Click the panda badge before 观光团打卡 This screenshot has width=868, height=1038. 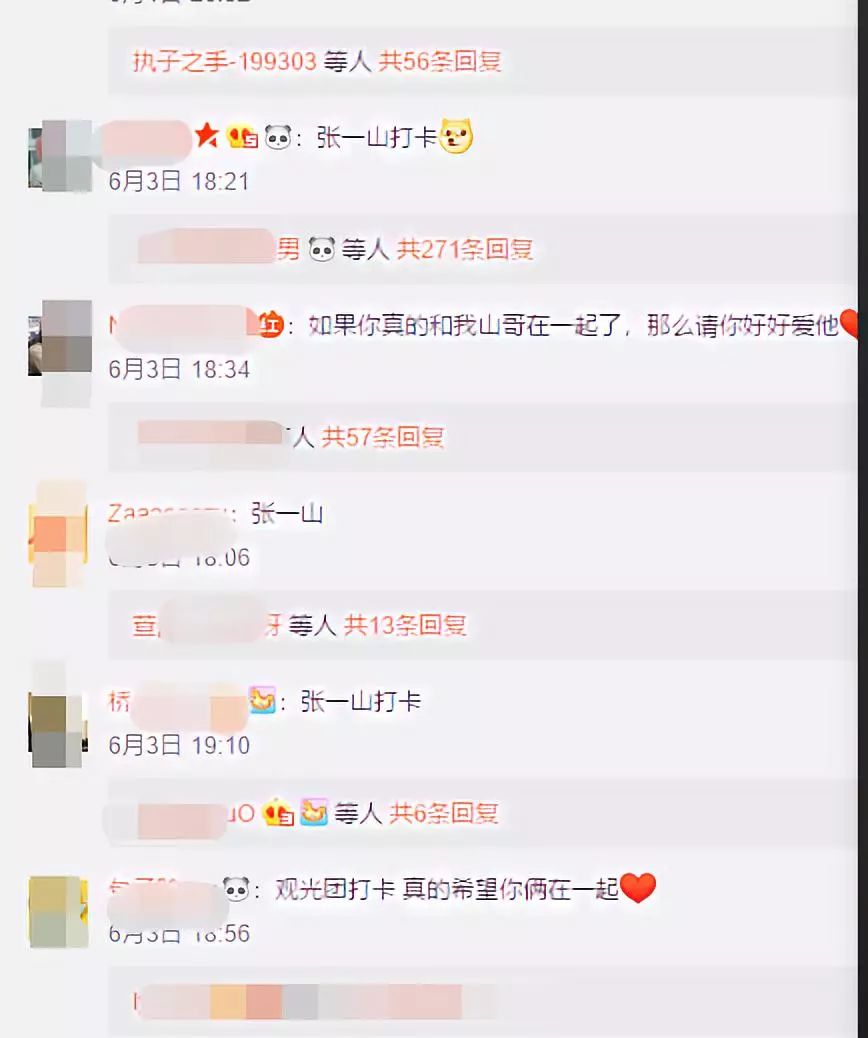point(236,888)
